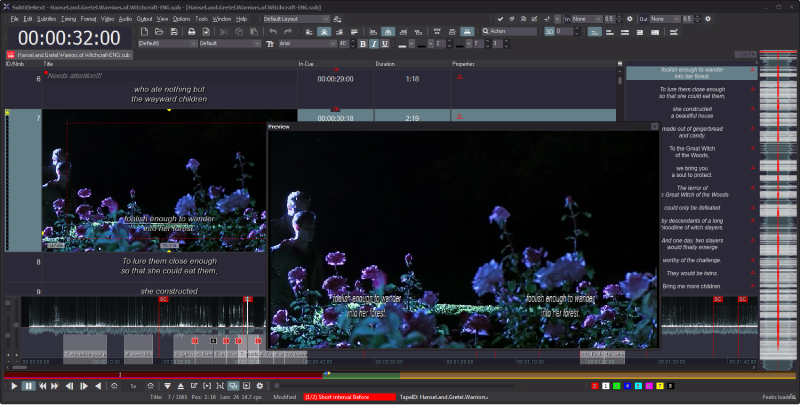Toggle center text alignment
Screen dimensions: 800x405
(324, 32)
